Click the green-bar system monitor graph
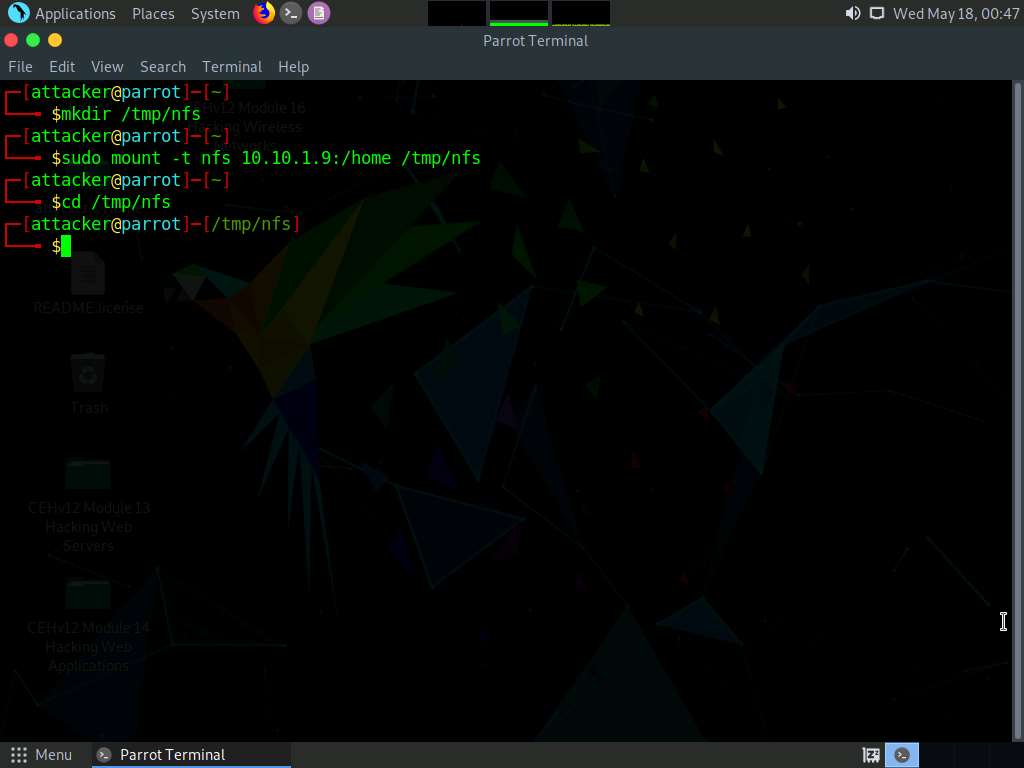 [518, 13]
